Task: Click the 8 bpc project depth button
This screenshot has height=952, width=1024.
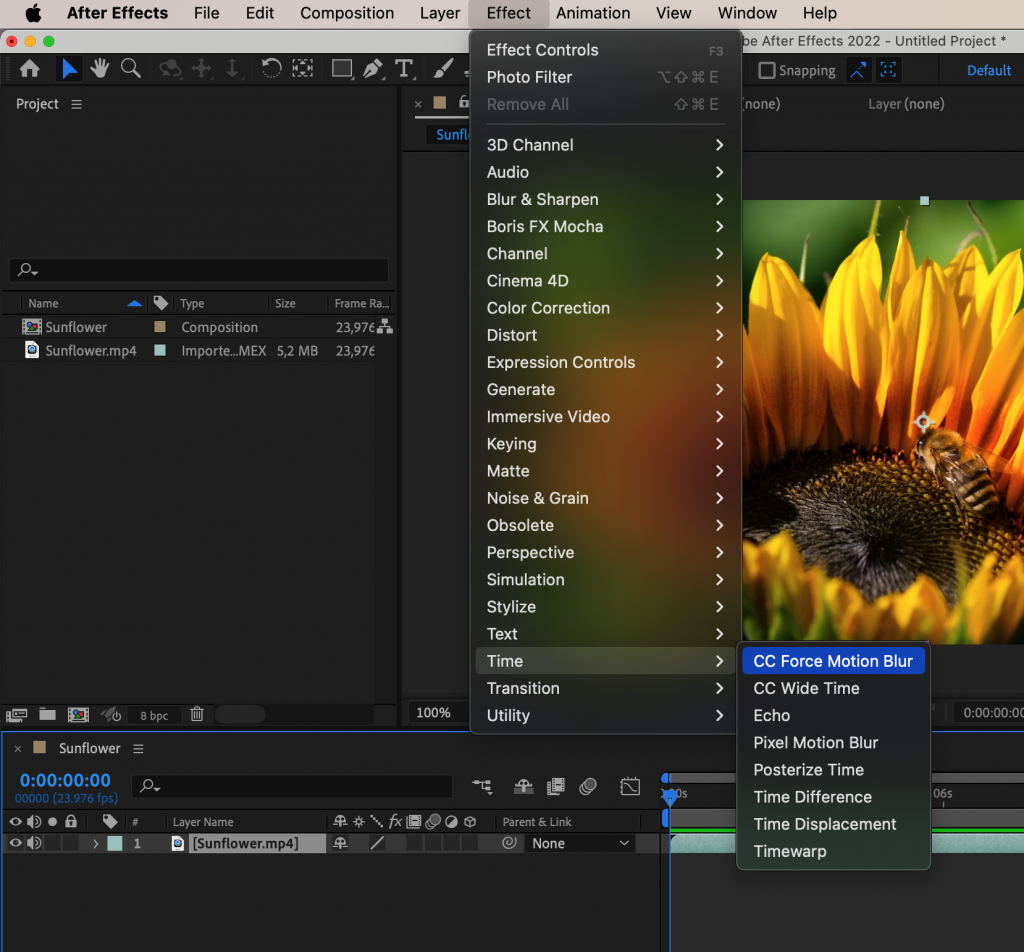Action: pos(154,715)
